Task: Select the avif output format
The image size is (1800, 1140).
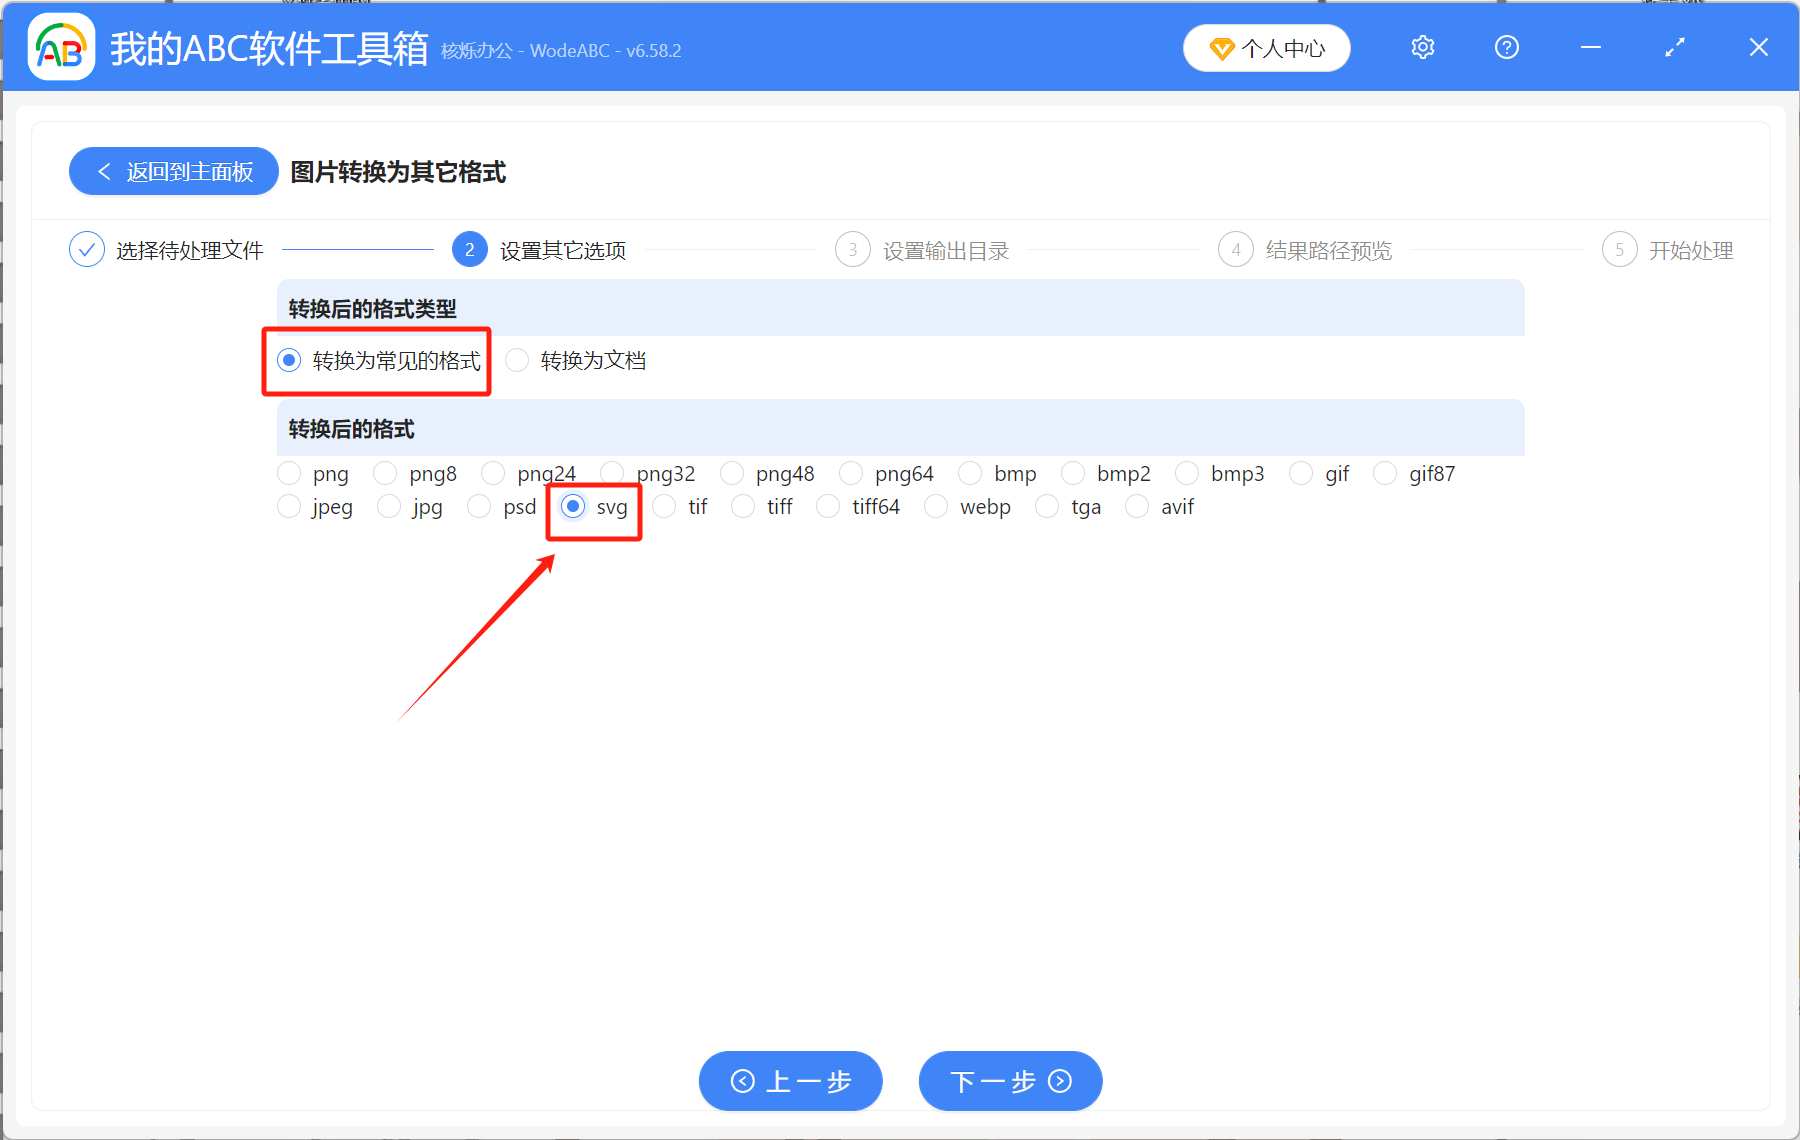Action: click(1137, 506)
